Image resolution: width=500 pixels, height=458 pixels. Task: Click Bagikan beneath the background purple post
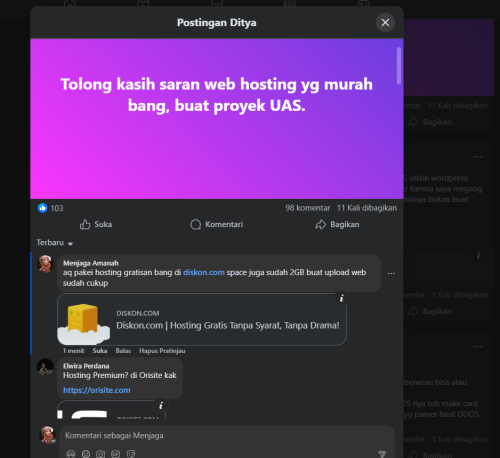(430, 122)
